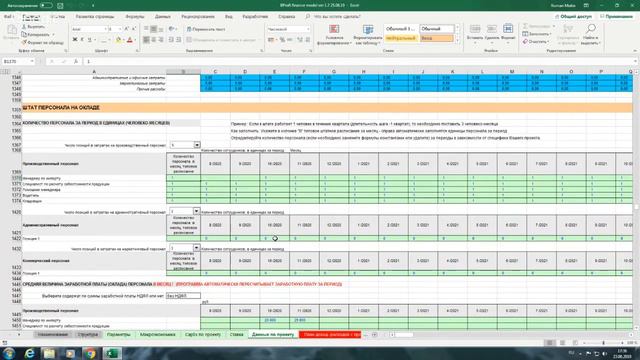This screenshot has width=640, height=360.
Task: Apply the orange Input cell style
Action: tap(436, 38)
